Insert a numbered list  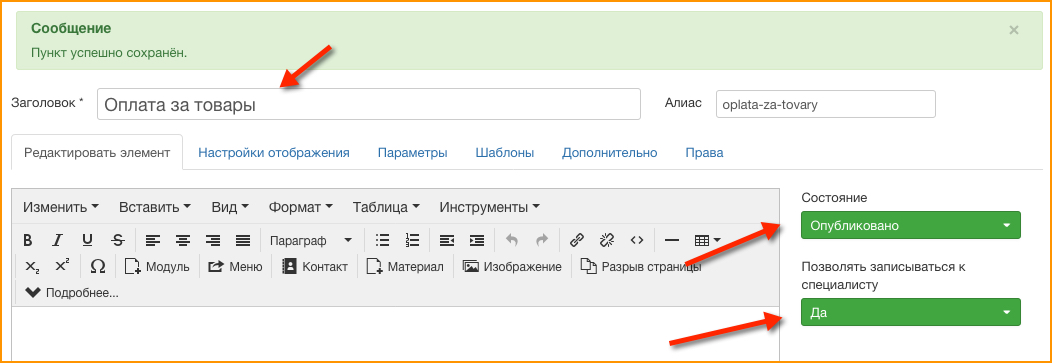pos(413,240)
